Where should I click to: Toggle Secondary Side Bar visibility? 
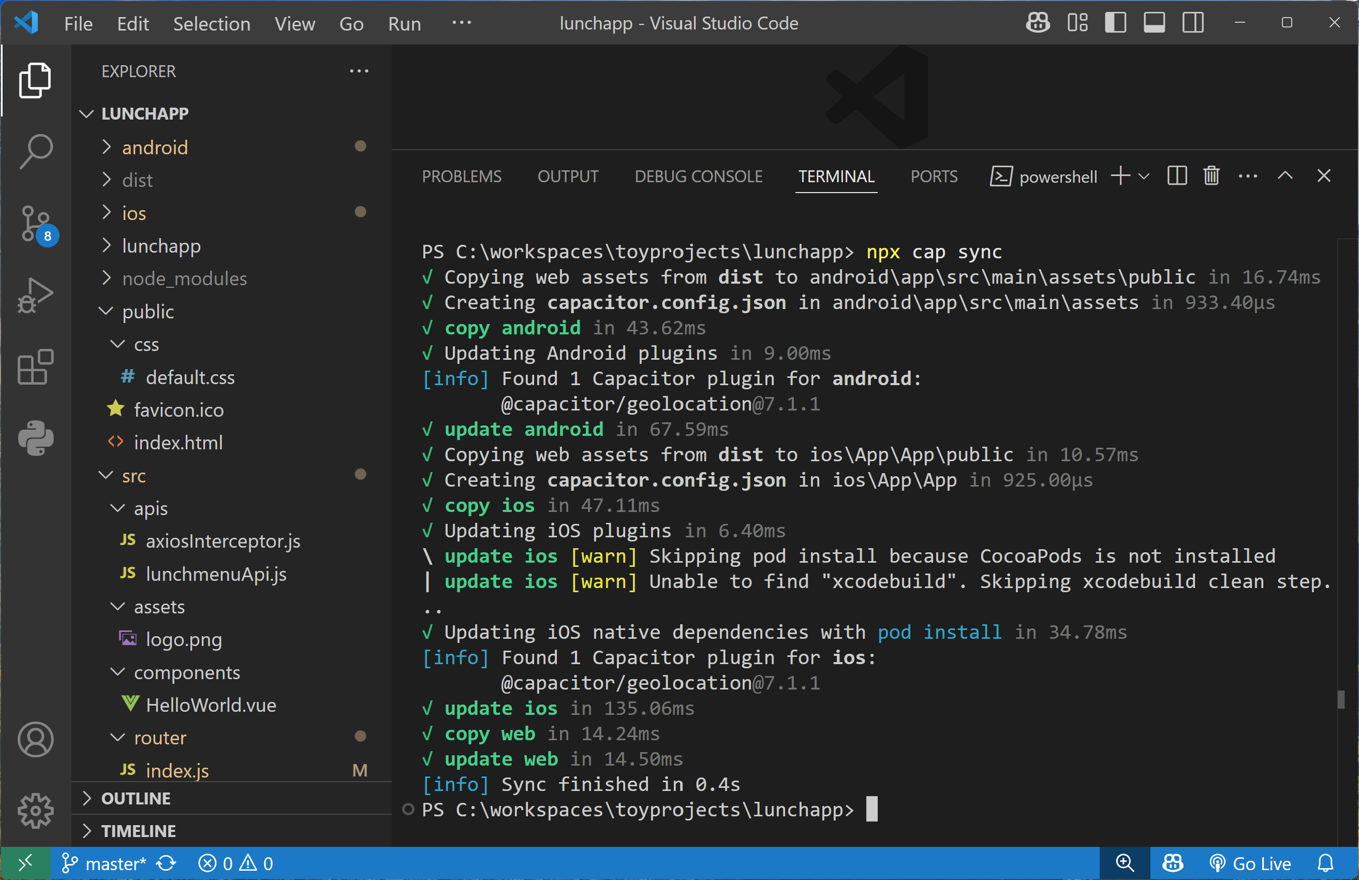1193,23
